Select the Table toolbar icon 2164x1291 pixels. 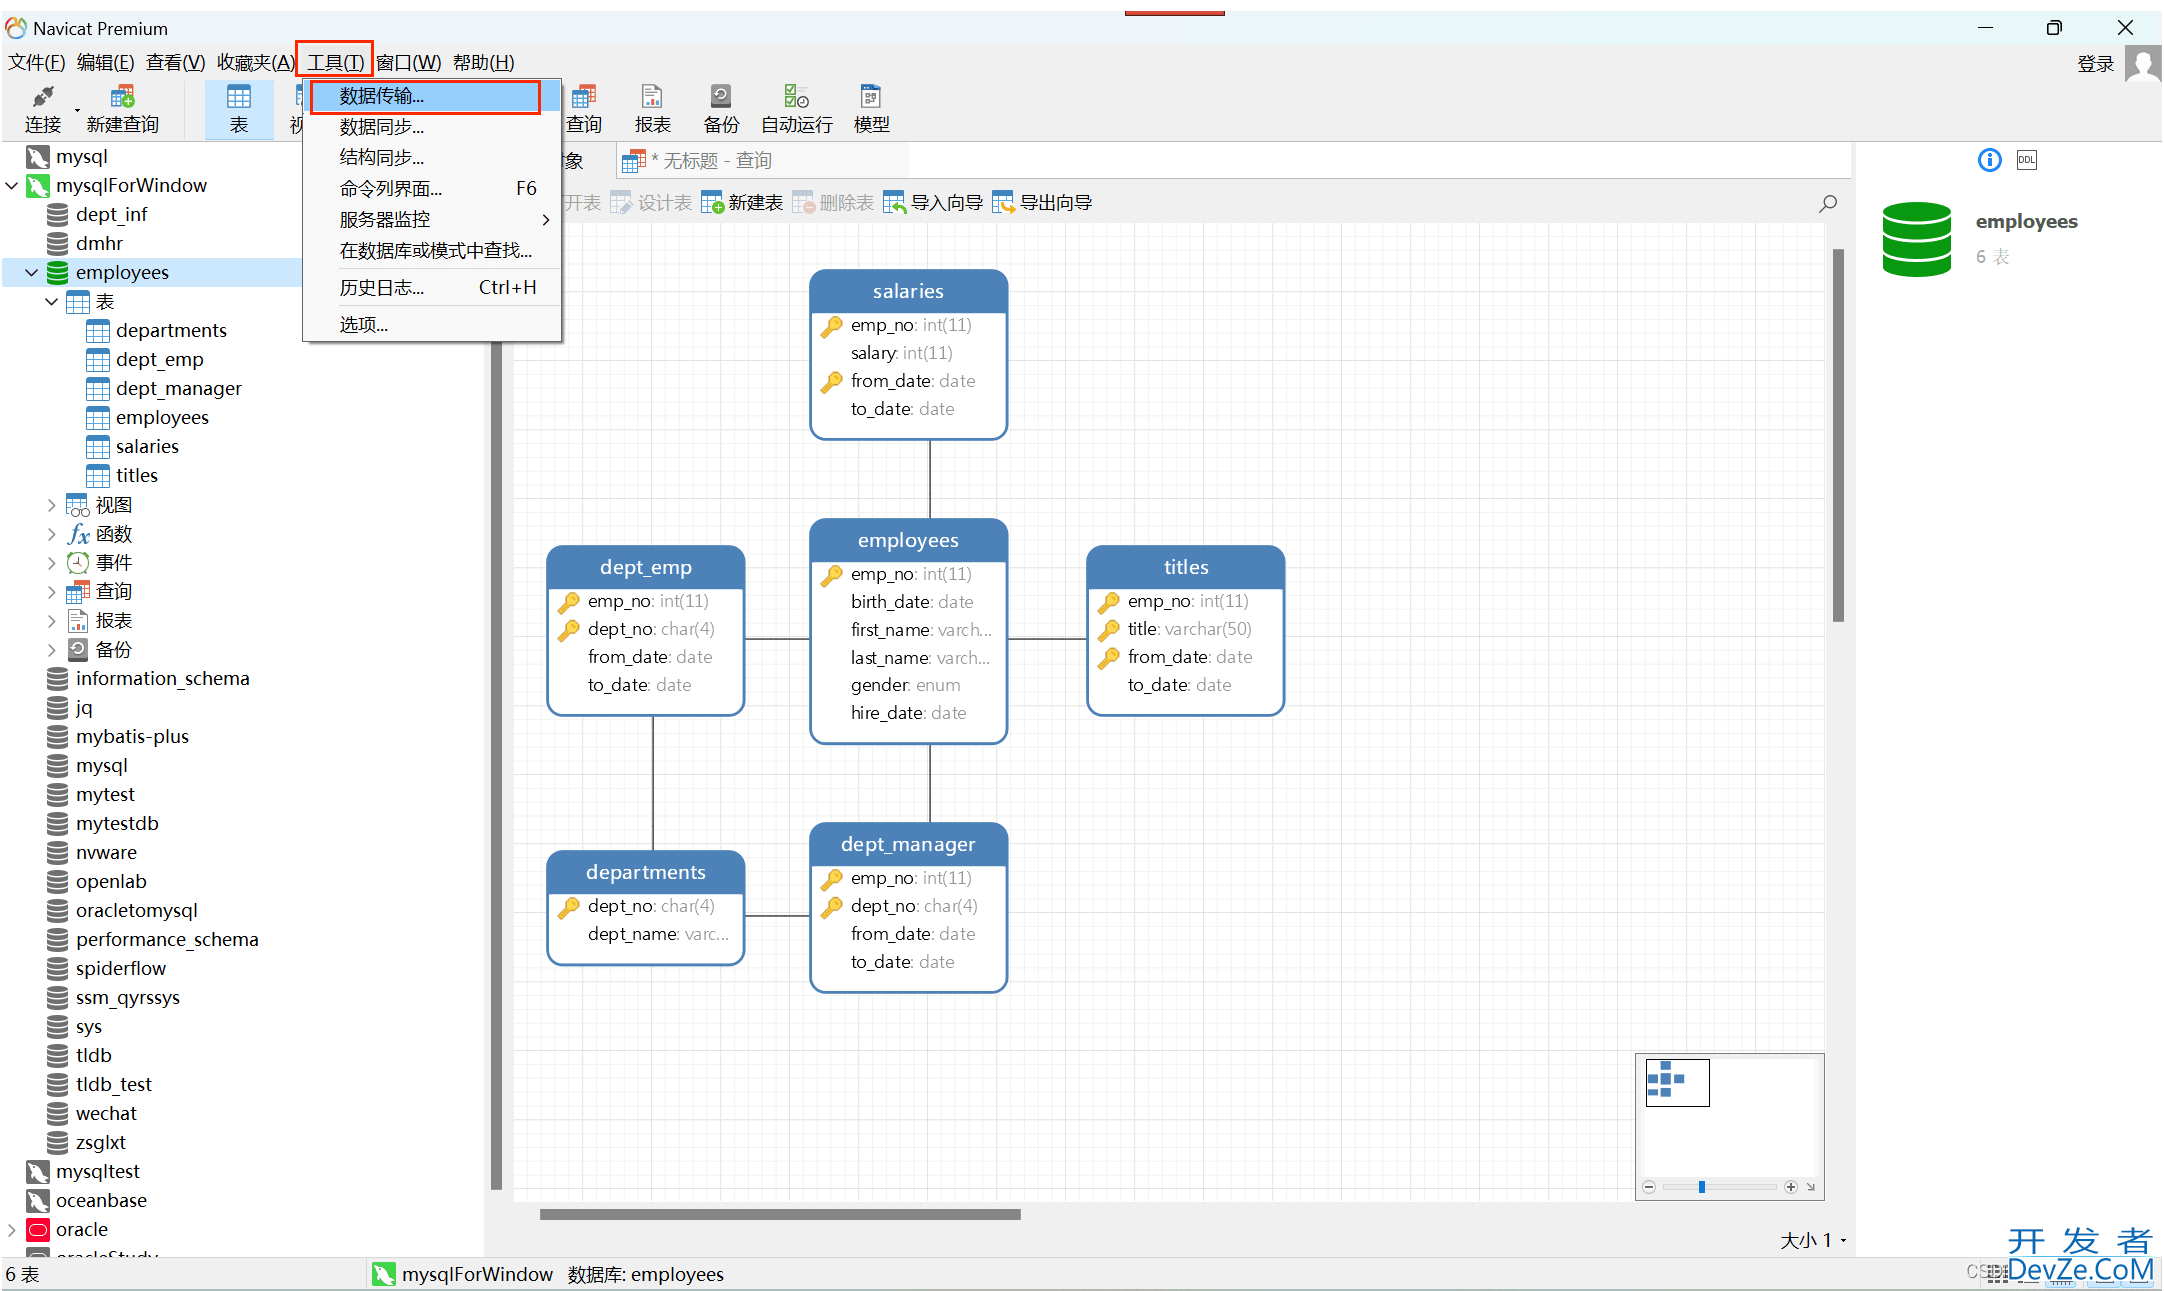coord(239,109)
